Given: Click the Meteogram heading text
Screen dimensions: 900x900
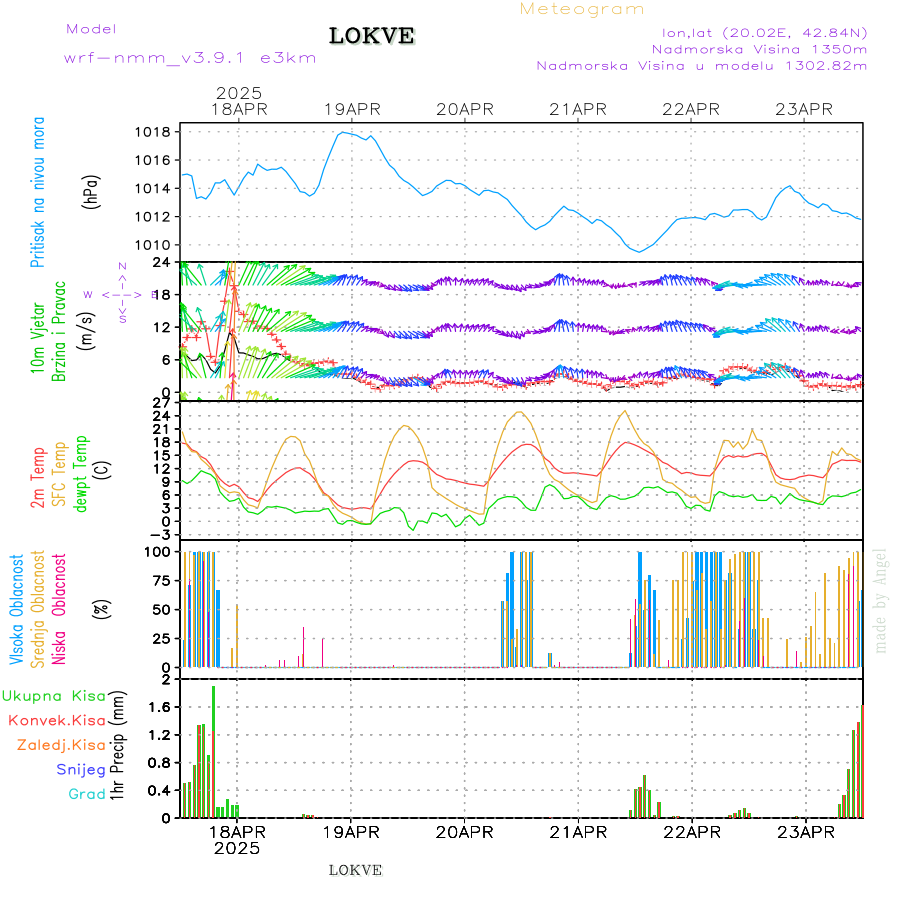Looking at the screenshot, I should (x=582, y=9).
